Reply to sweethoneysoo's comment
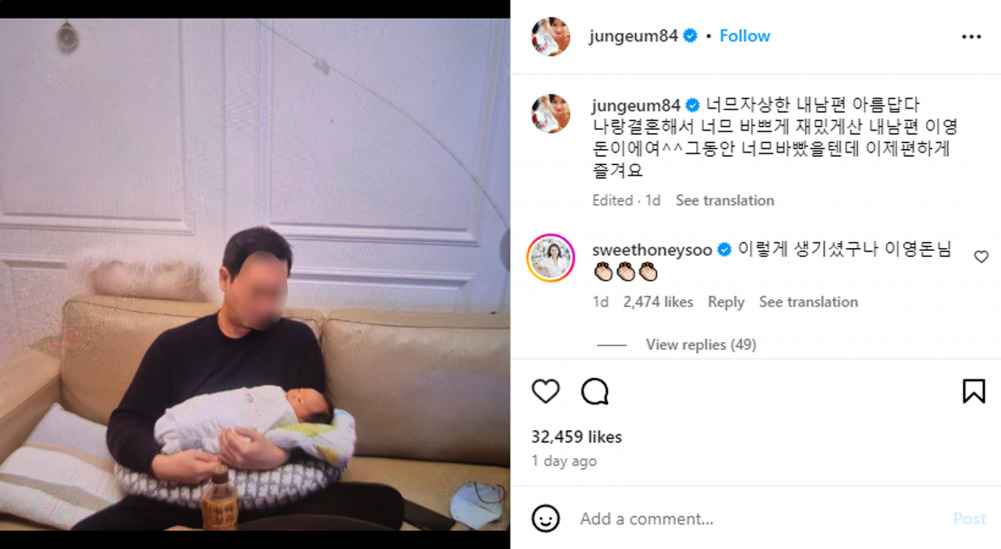Screen dimensions: 1001x549 click(x=726, y=302)
